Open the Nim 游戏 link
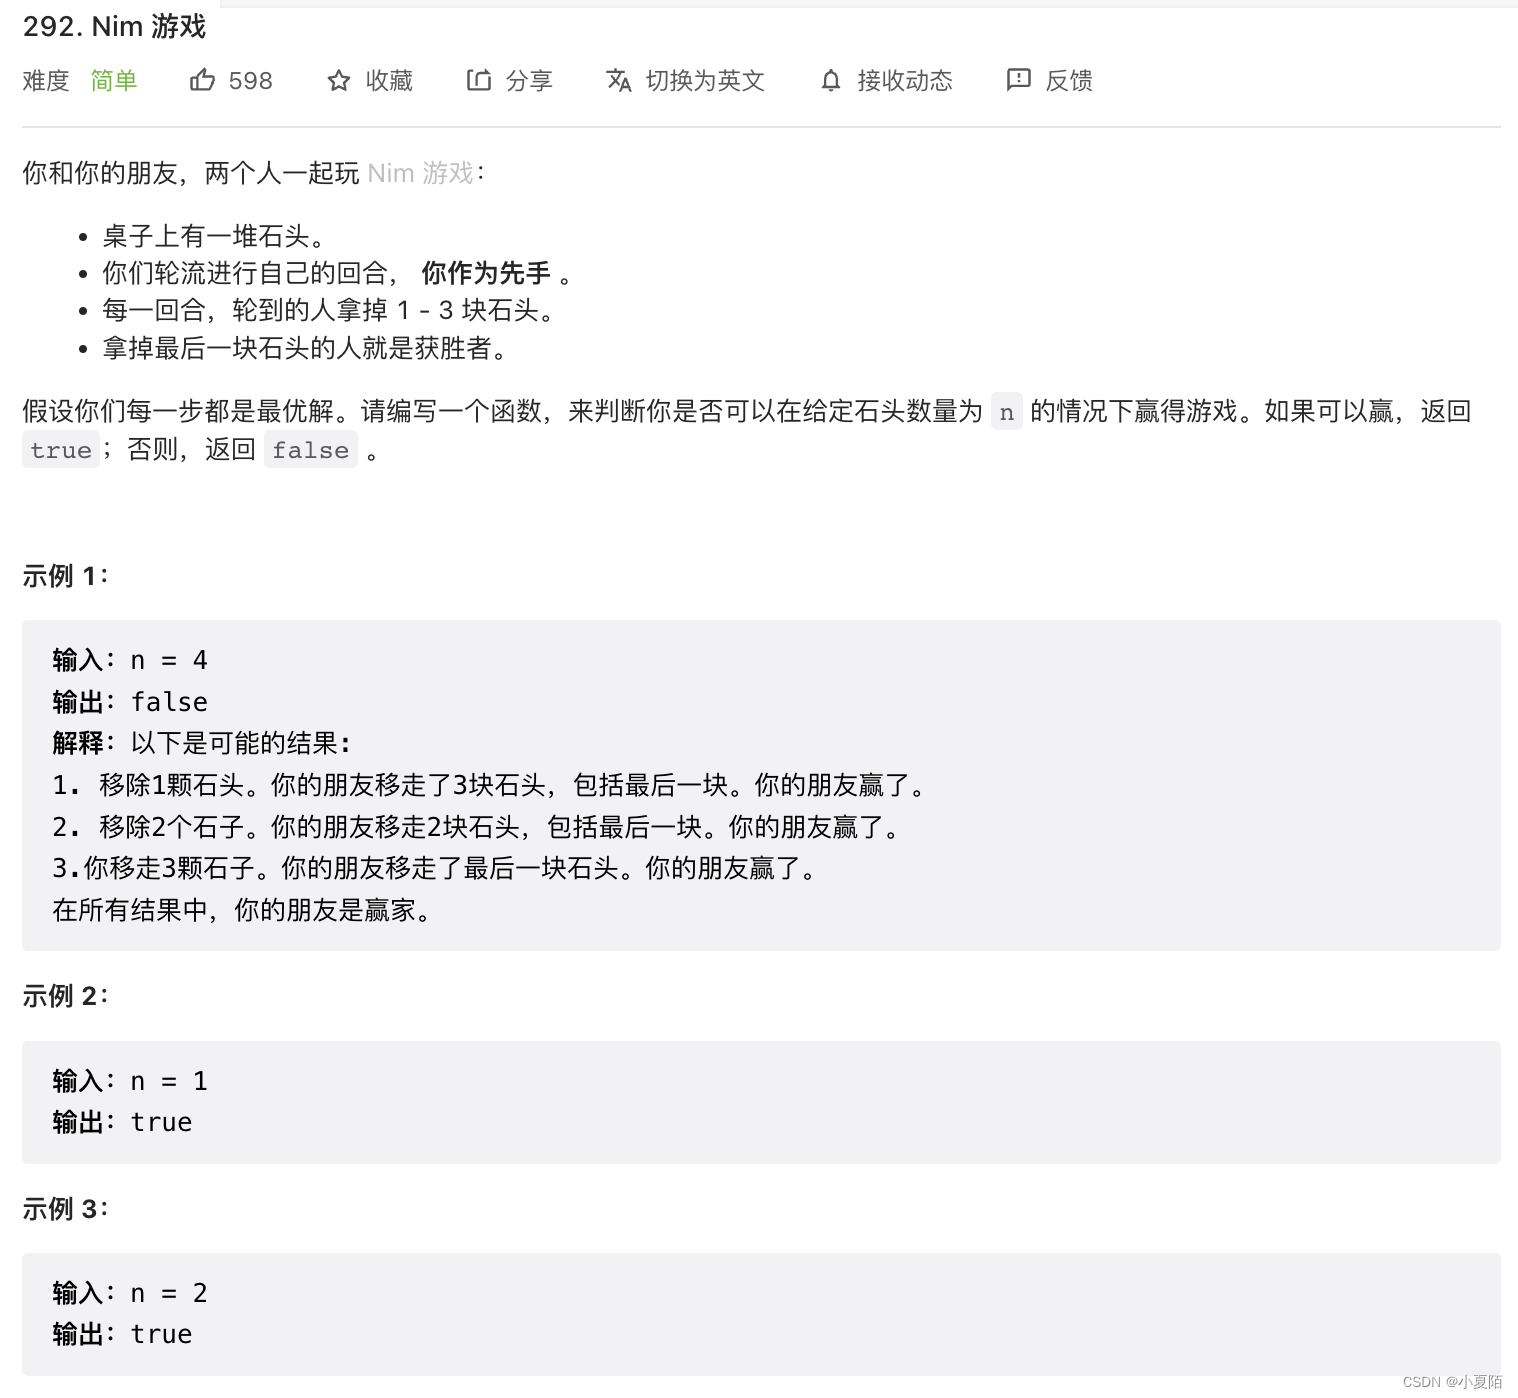This screenshot has height=1398, width=1518. [420, 173]
